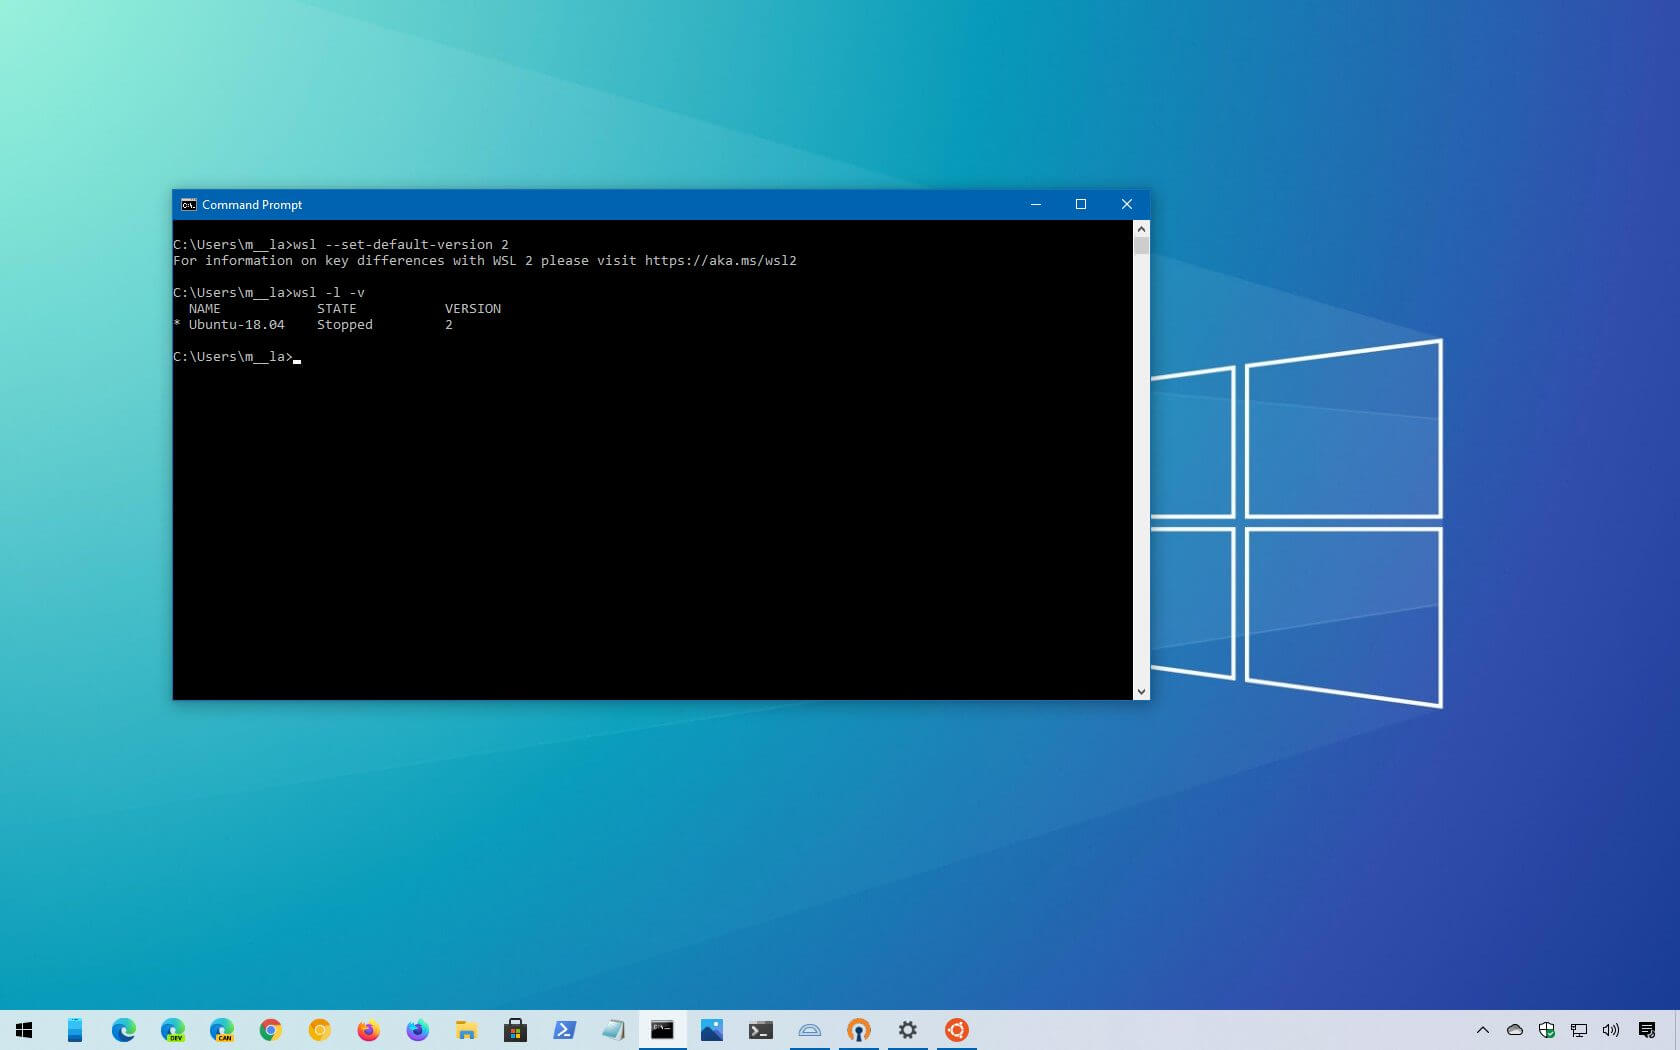
Task: Launch Google Chrome
Action: [x=270, y=1030]
